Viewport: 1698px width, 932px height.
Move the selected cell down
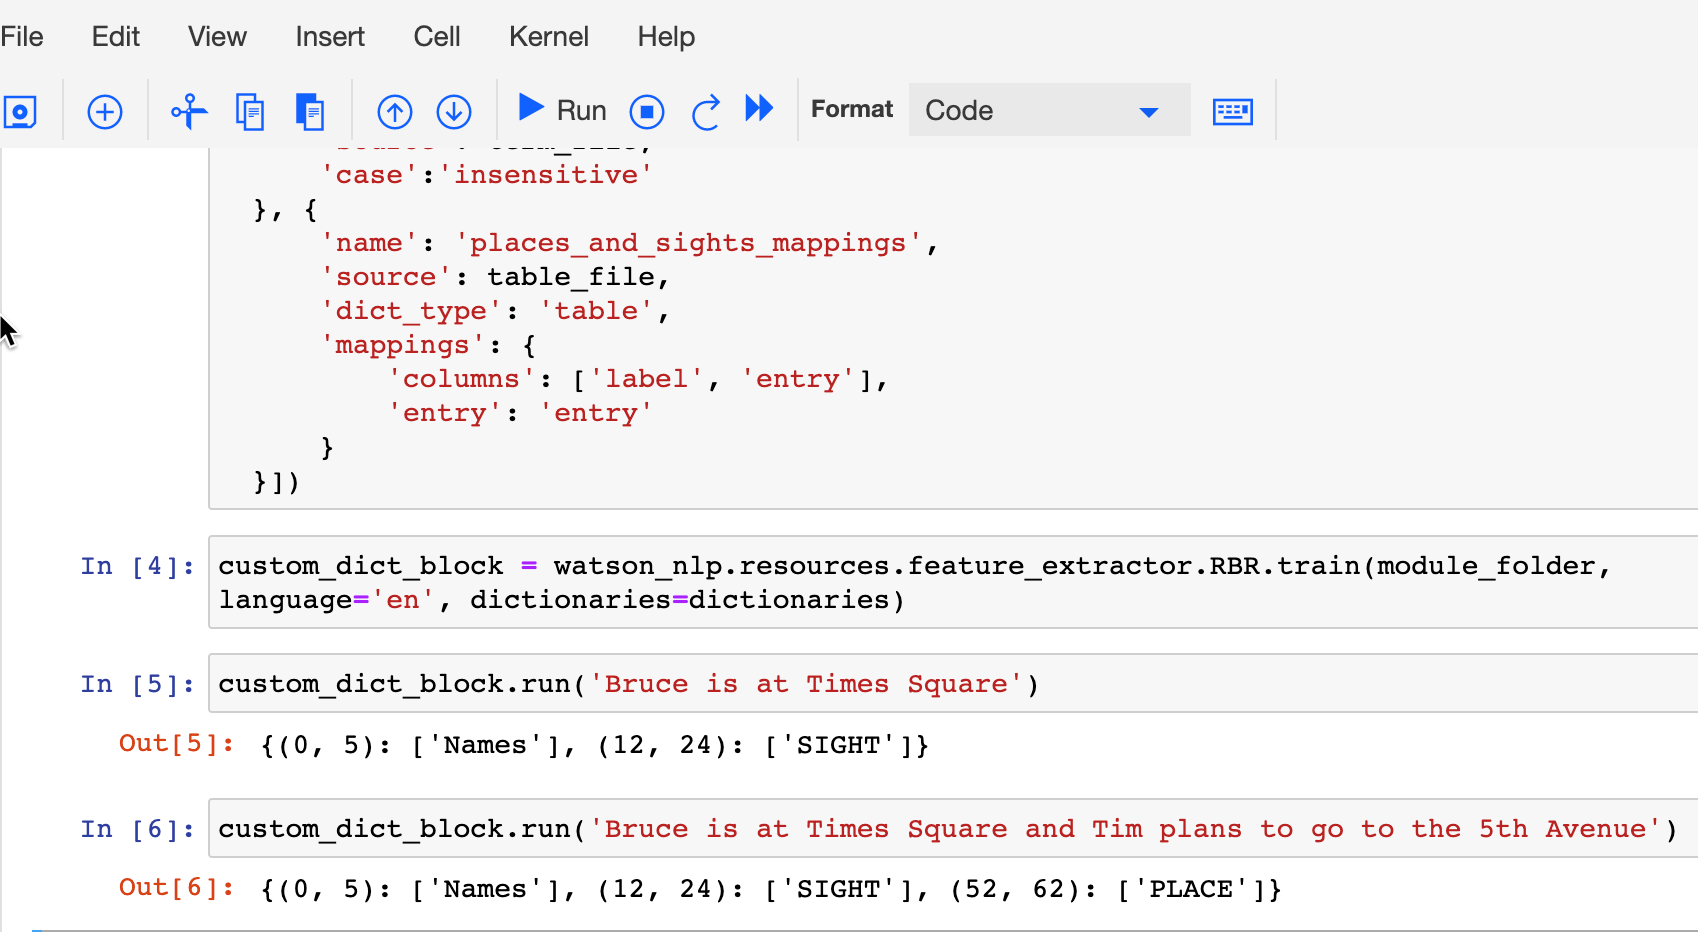pos(454,111)
